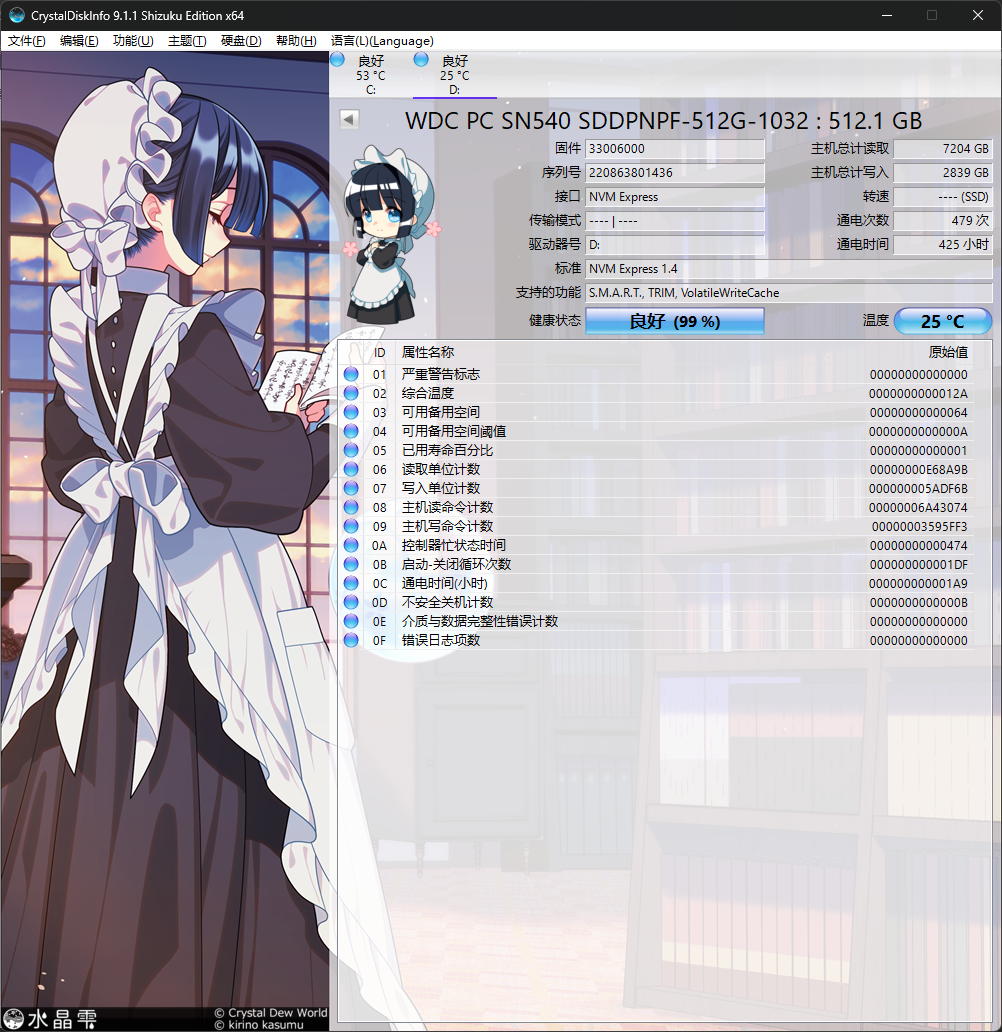Image resolution: width=1002 pixels, height=1032 pixels.
Task: Switch to the D: drive tab
Action: 454,75
